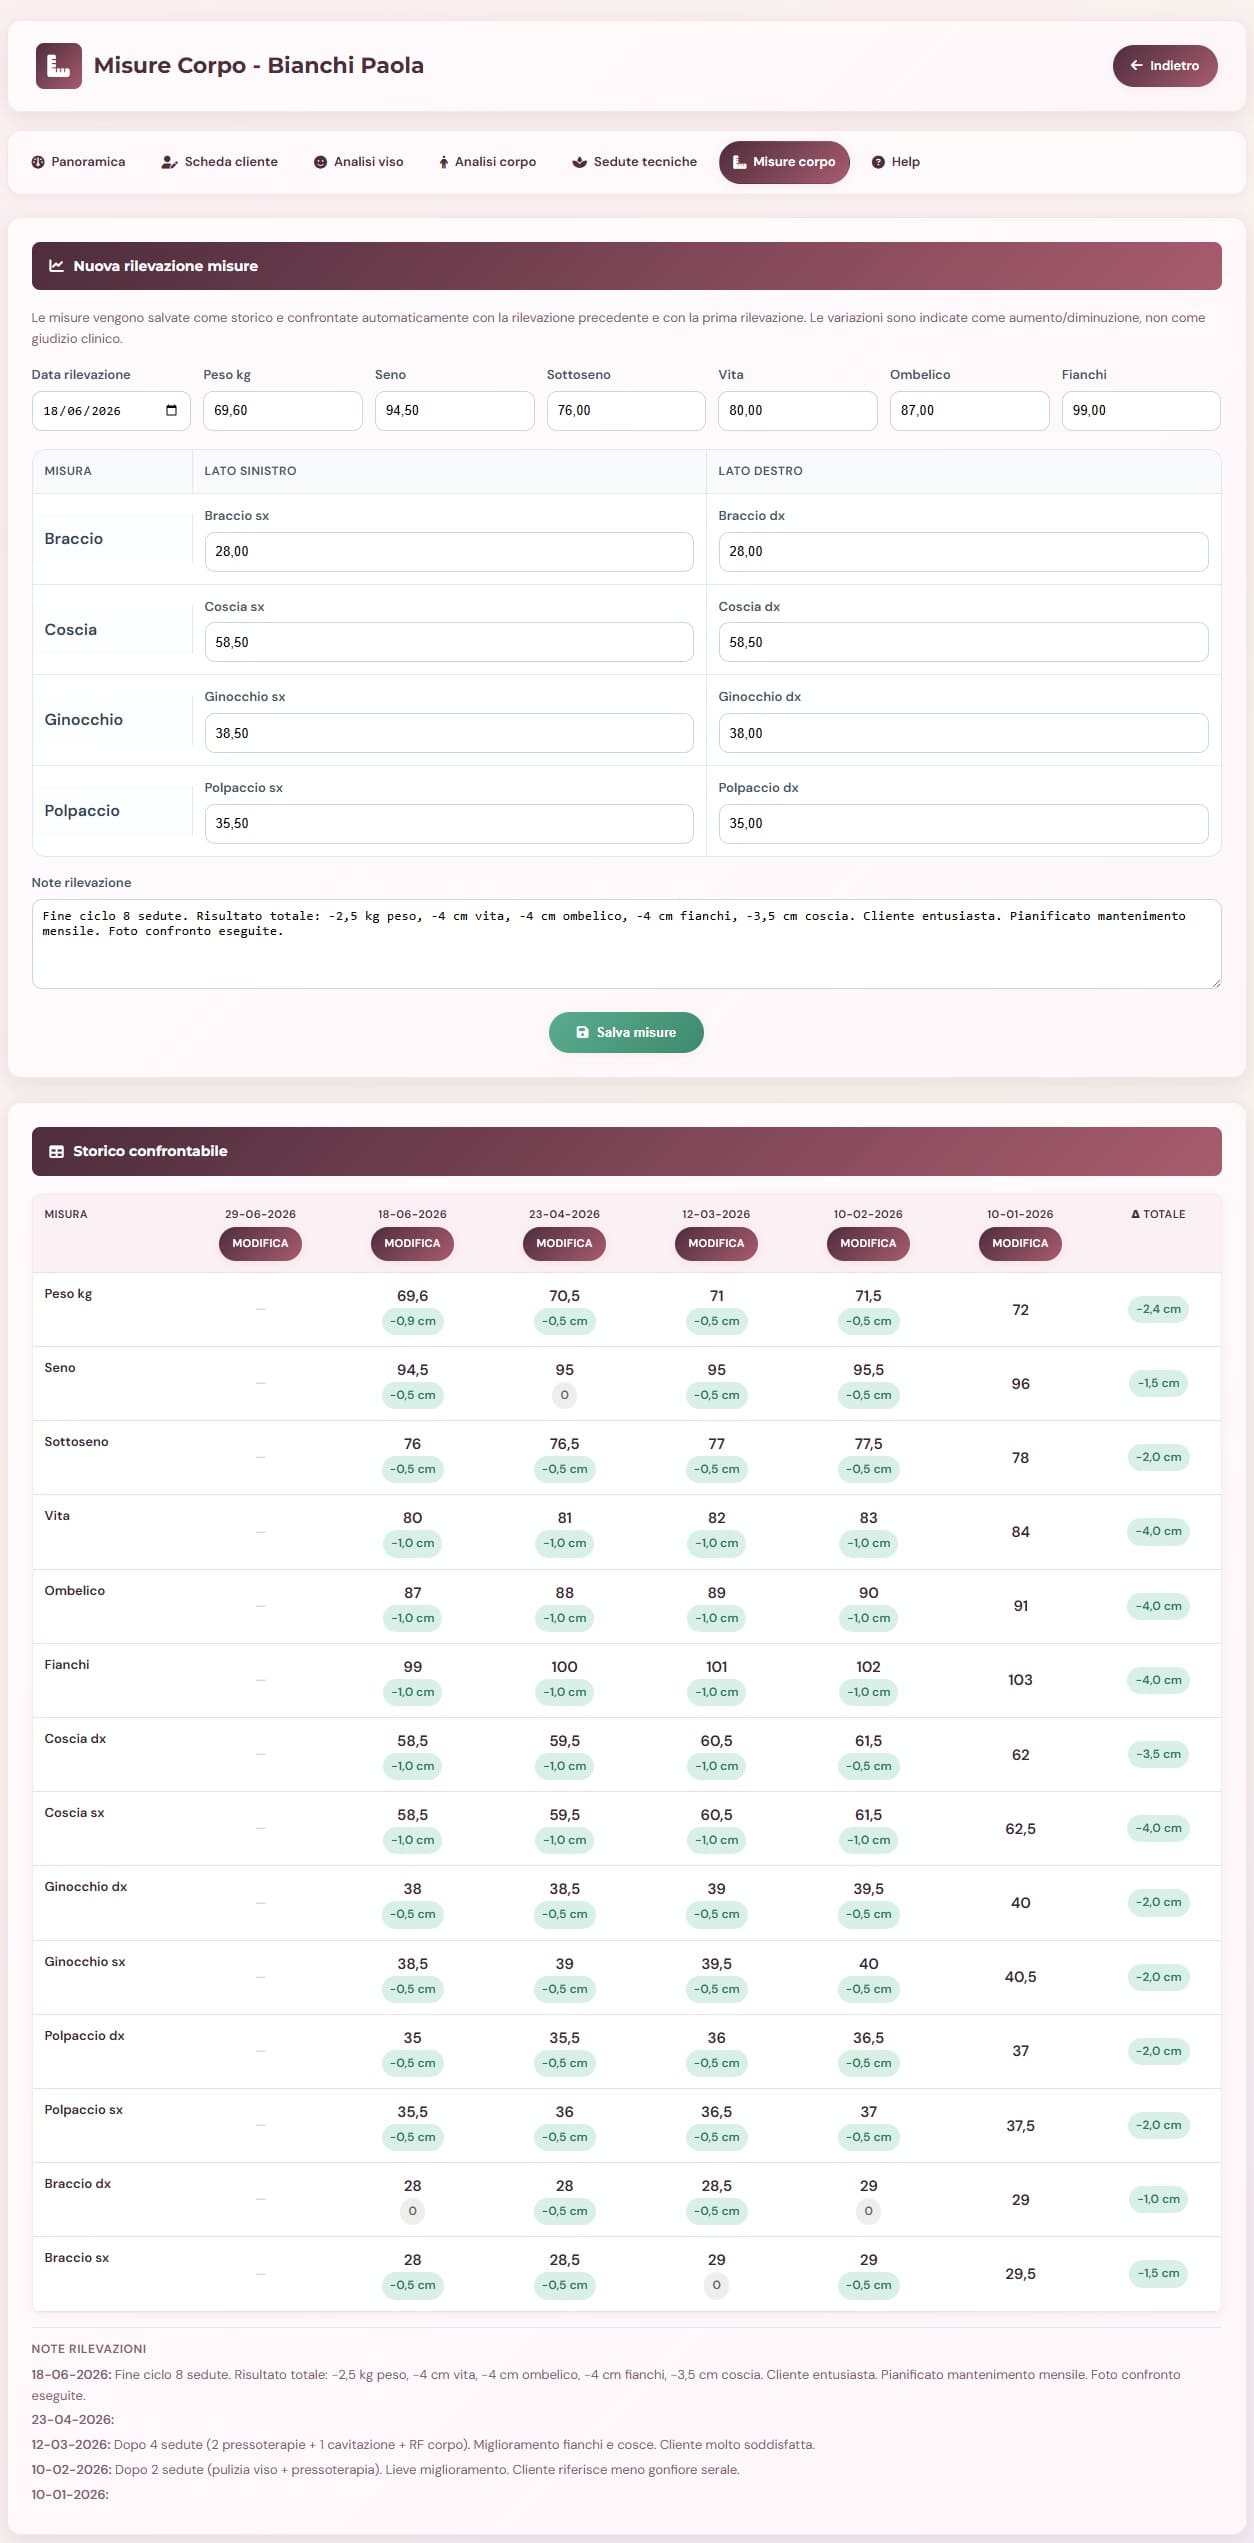1254x2543 pixels.
Task: Click the Peso kg total badge -2,4 cm
Action: click(1158, 1309)
